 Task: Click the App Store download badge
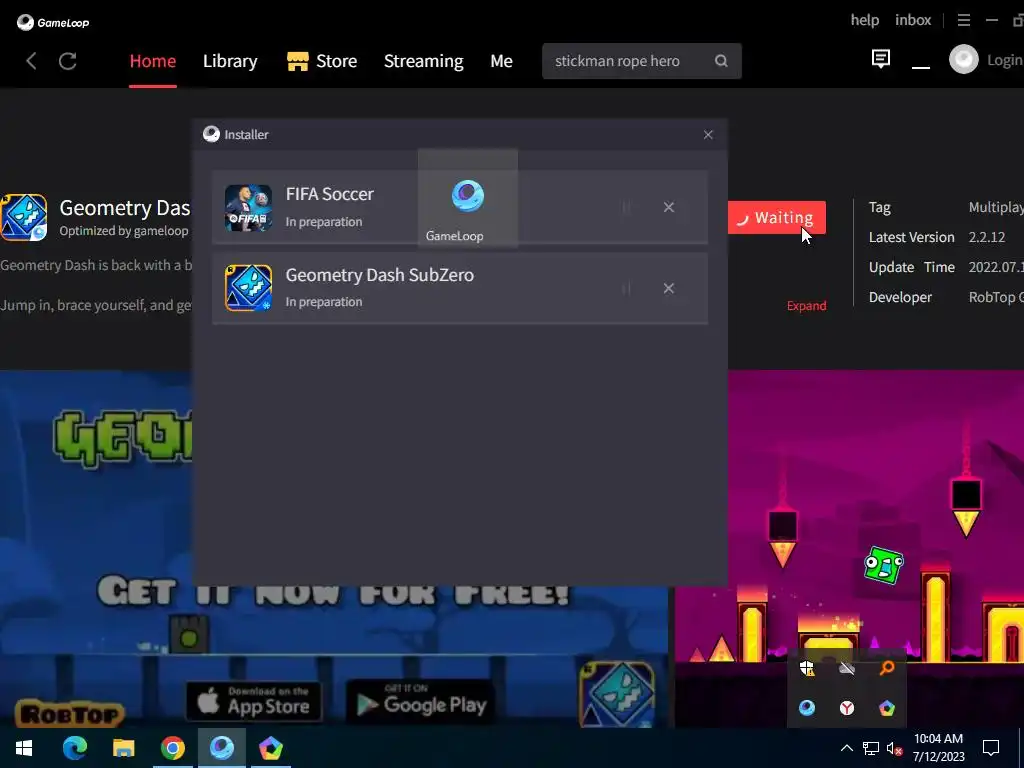coord(253,701)
